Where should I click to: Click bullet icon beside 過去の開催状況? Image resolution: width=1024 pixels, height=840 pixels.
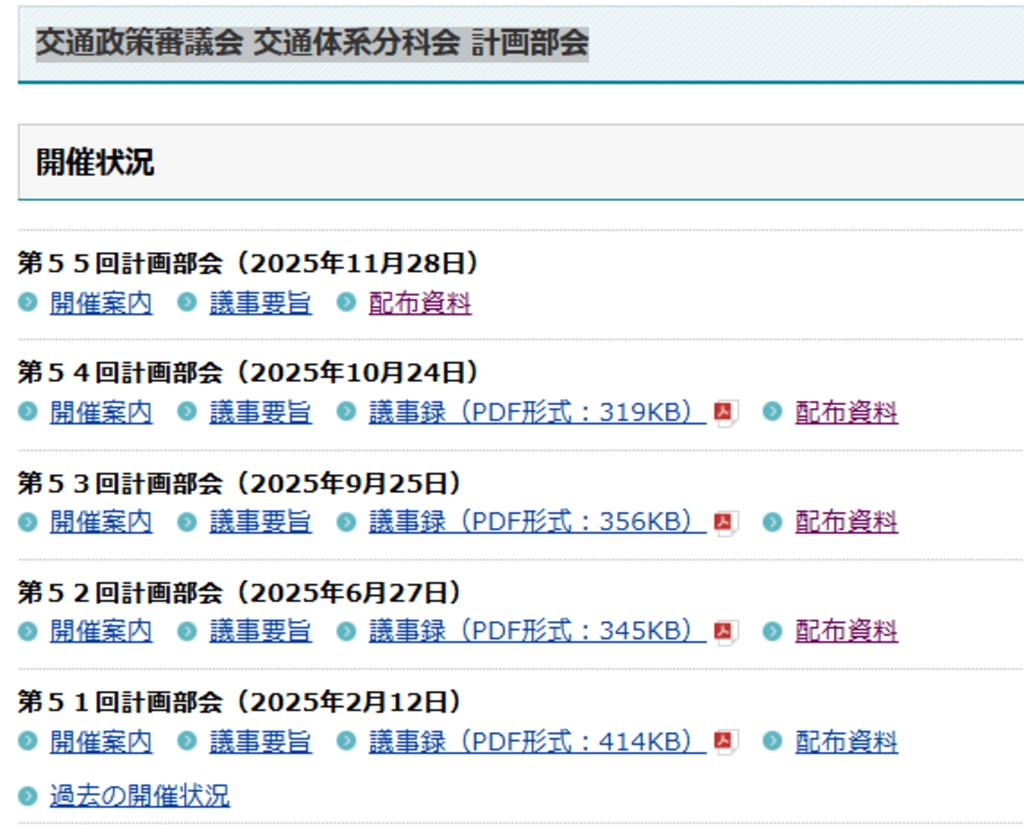point(28,796)
